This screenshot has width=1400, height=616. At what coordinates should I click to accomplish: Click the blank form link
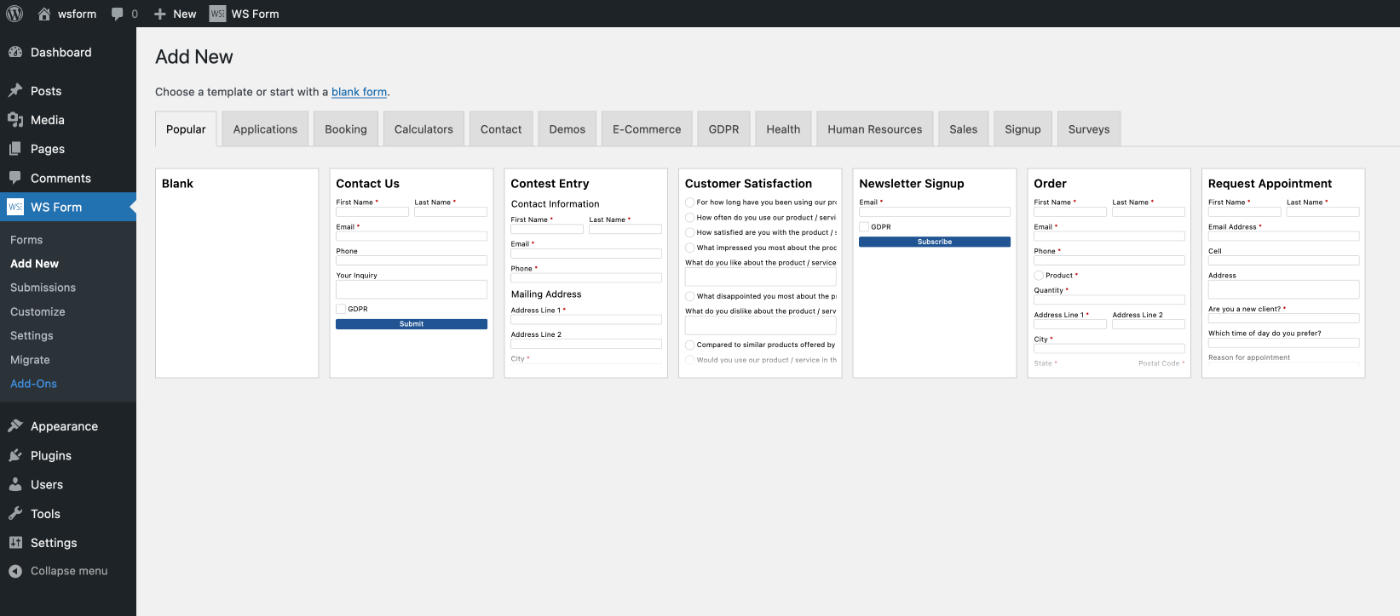coord(359,91)
